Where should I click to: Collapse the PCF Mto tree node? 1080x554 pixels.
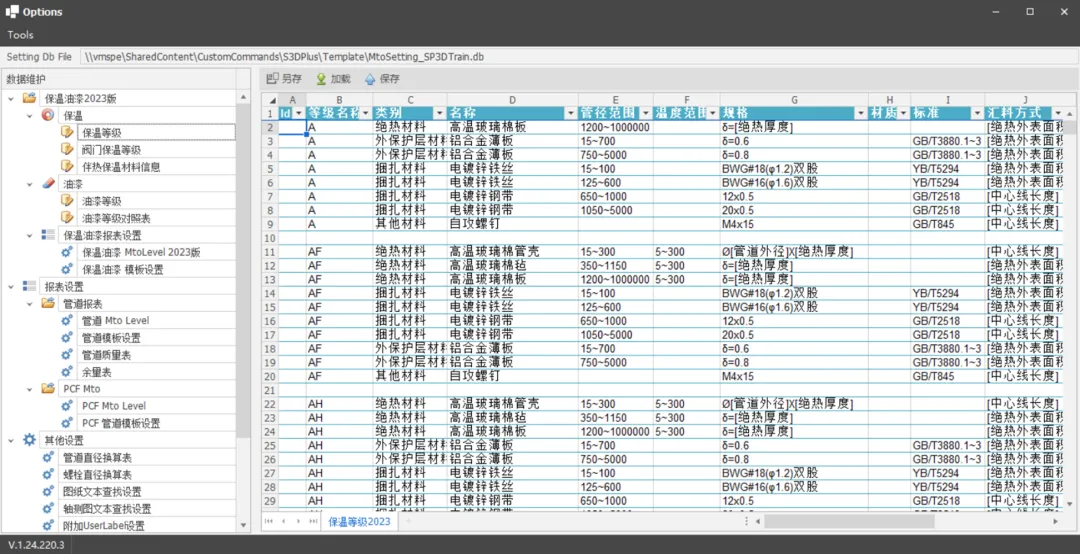point(30,389)
